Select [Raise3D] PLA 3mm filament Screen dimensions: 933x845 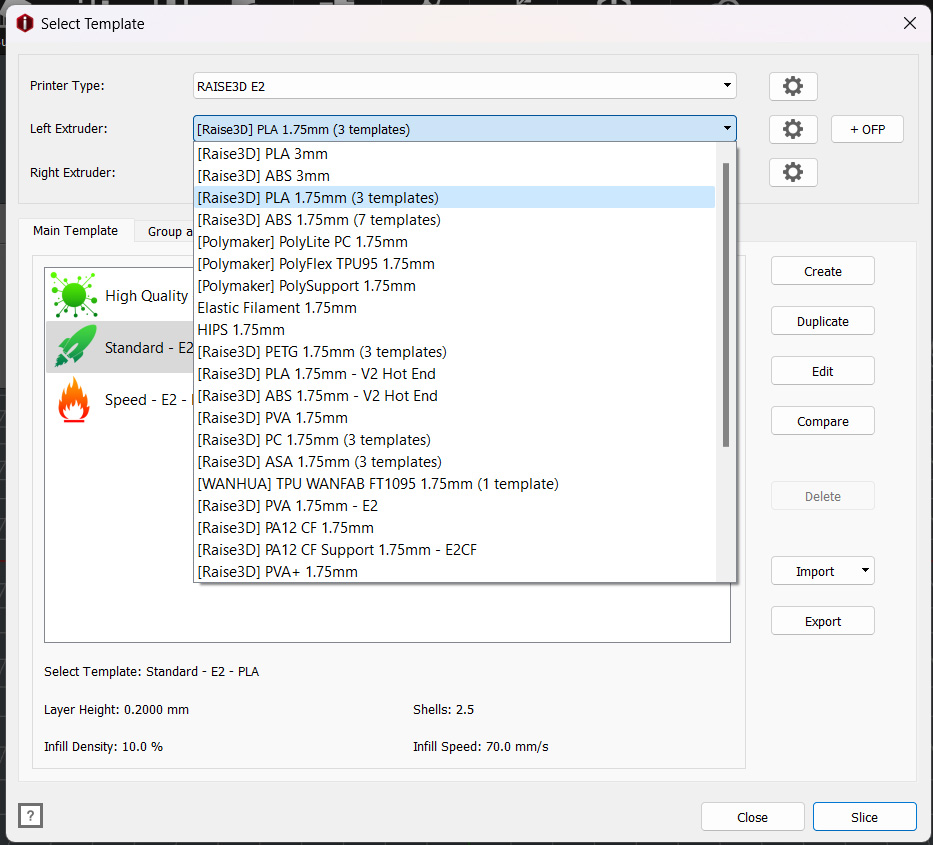click(x=455, y=154)
